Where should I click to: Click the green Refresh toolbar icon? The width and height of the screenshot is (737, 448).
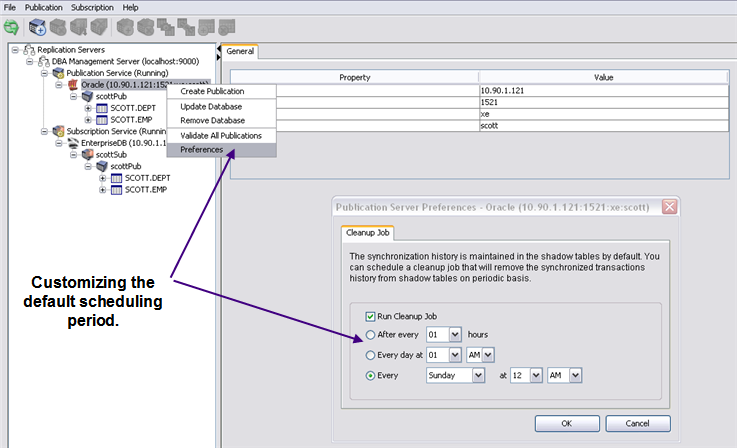[11, 27]
